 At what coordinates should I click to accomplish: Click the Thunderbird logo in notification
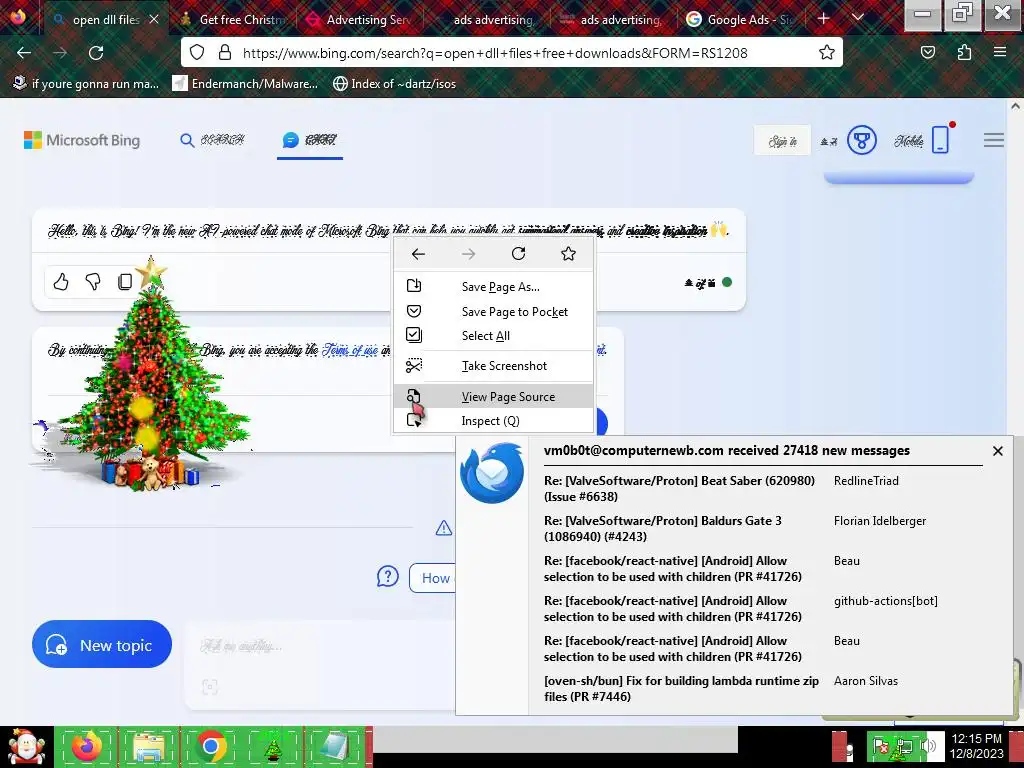(x=492, y=473)
